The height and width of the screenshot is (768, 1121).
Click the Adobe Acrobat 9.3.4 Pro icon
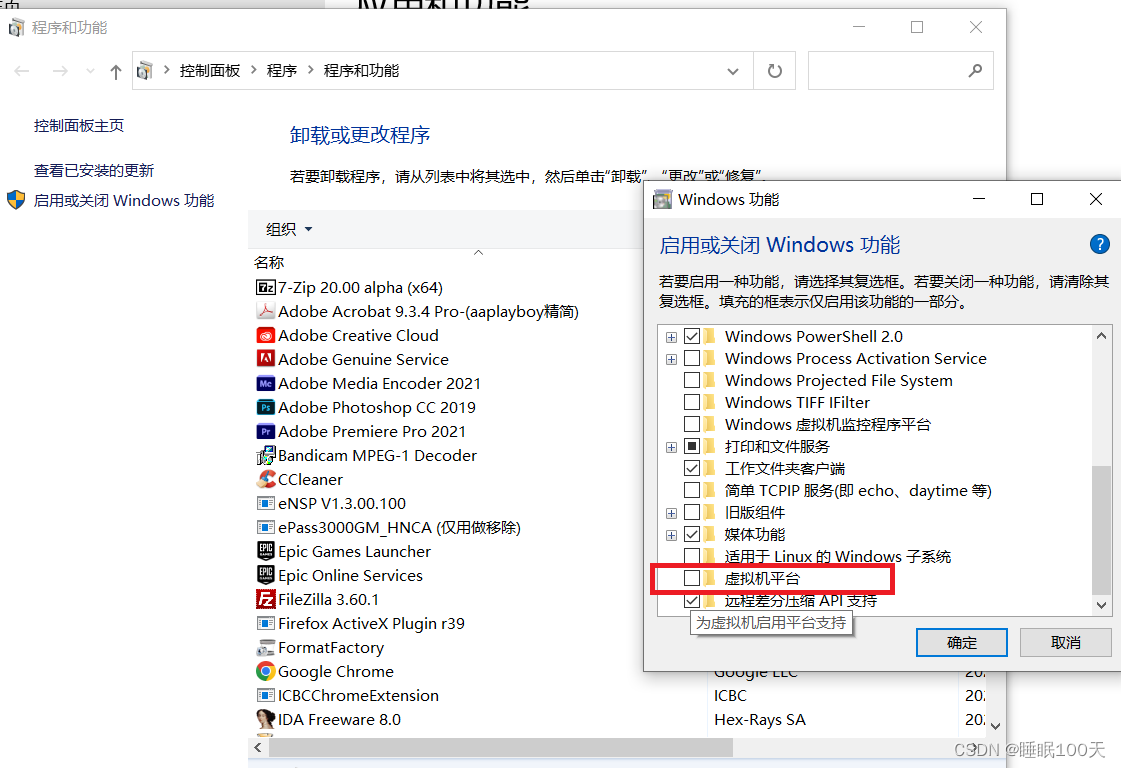tap(265, 311)
